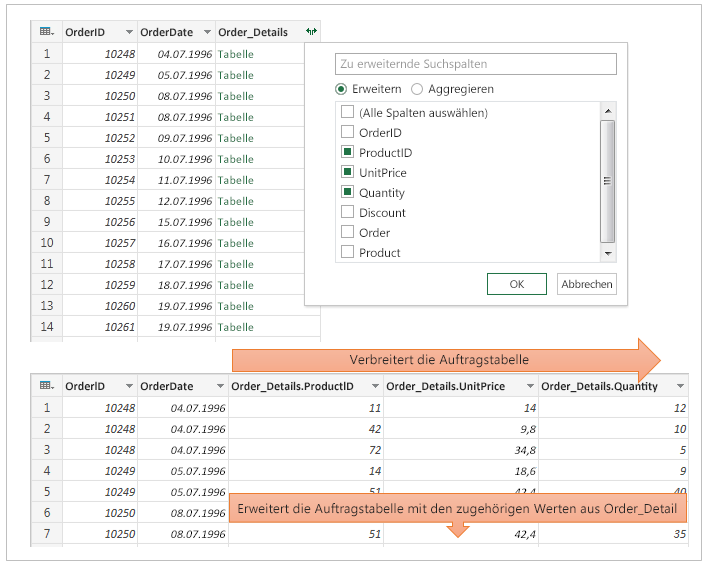Viewport: 707px width, 565px height.
Task: Open the Order_Details.Quantity filter dropdown
Action: tap(680, 386)
